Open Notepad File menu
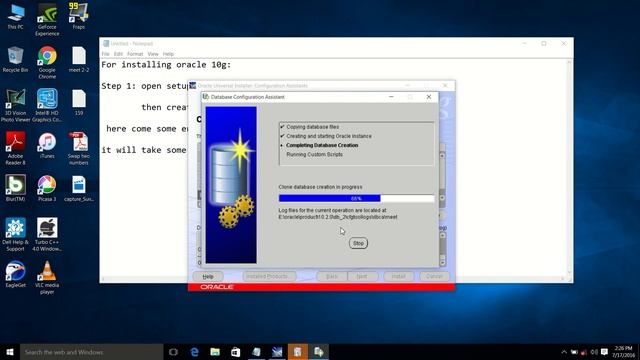The width and height of the screenshot is (640, 360). coord(105,54)
